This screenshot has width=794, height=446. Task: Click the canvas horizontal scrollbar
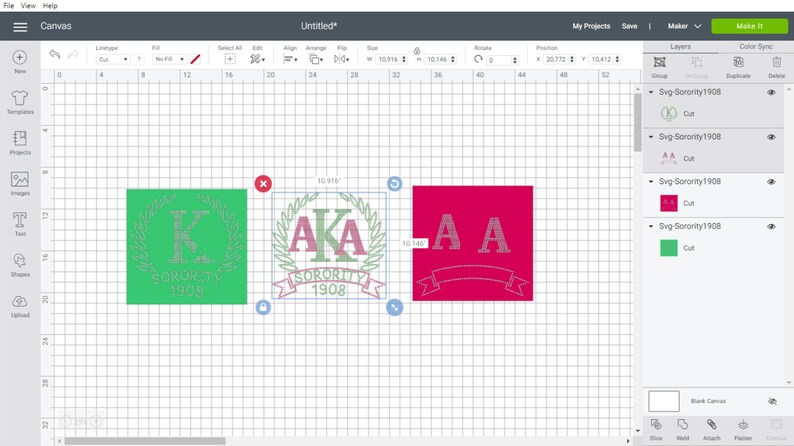pyautogui.click(x=145, y=441)
